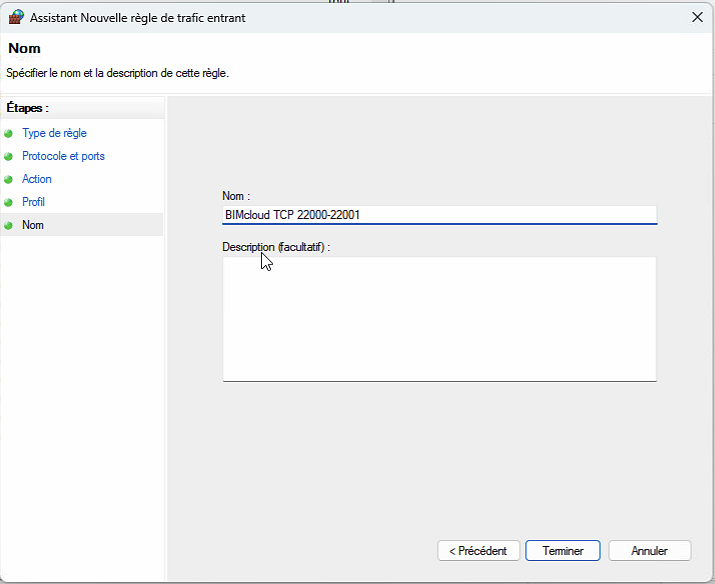Click the green bullet beside Type de règle
The height and width of the screenshot is (584, 715).
(8, 134)
